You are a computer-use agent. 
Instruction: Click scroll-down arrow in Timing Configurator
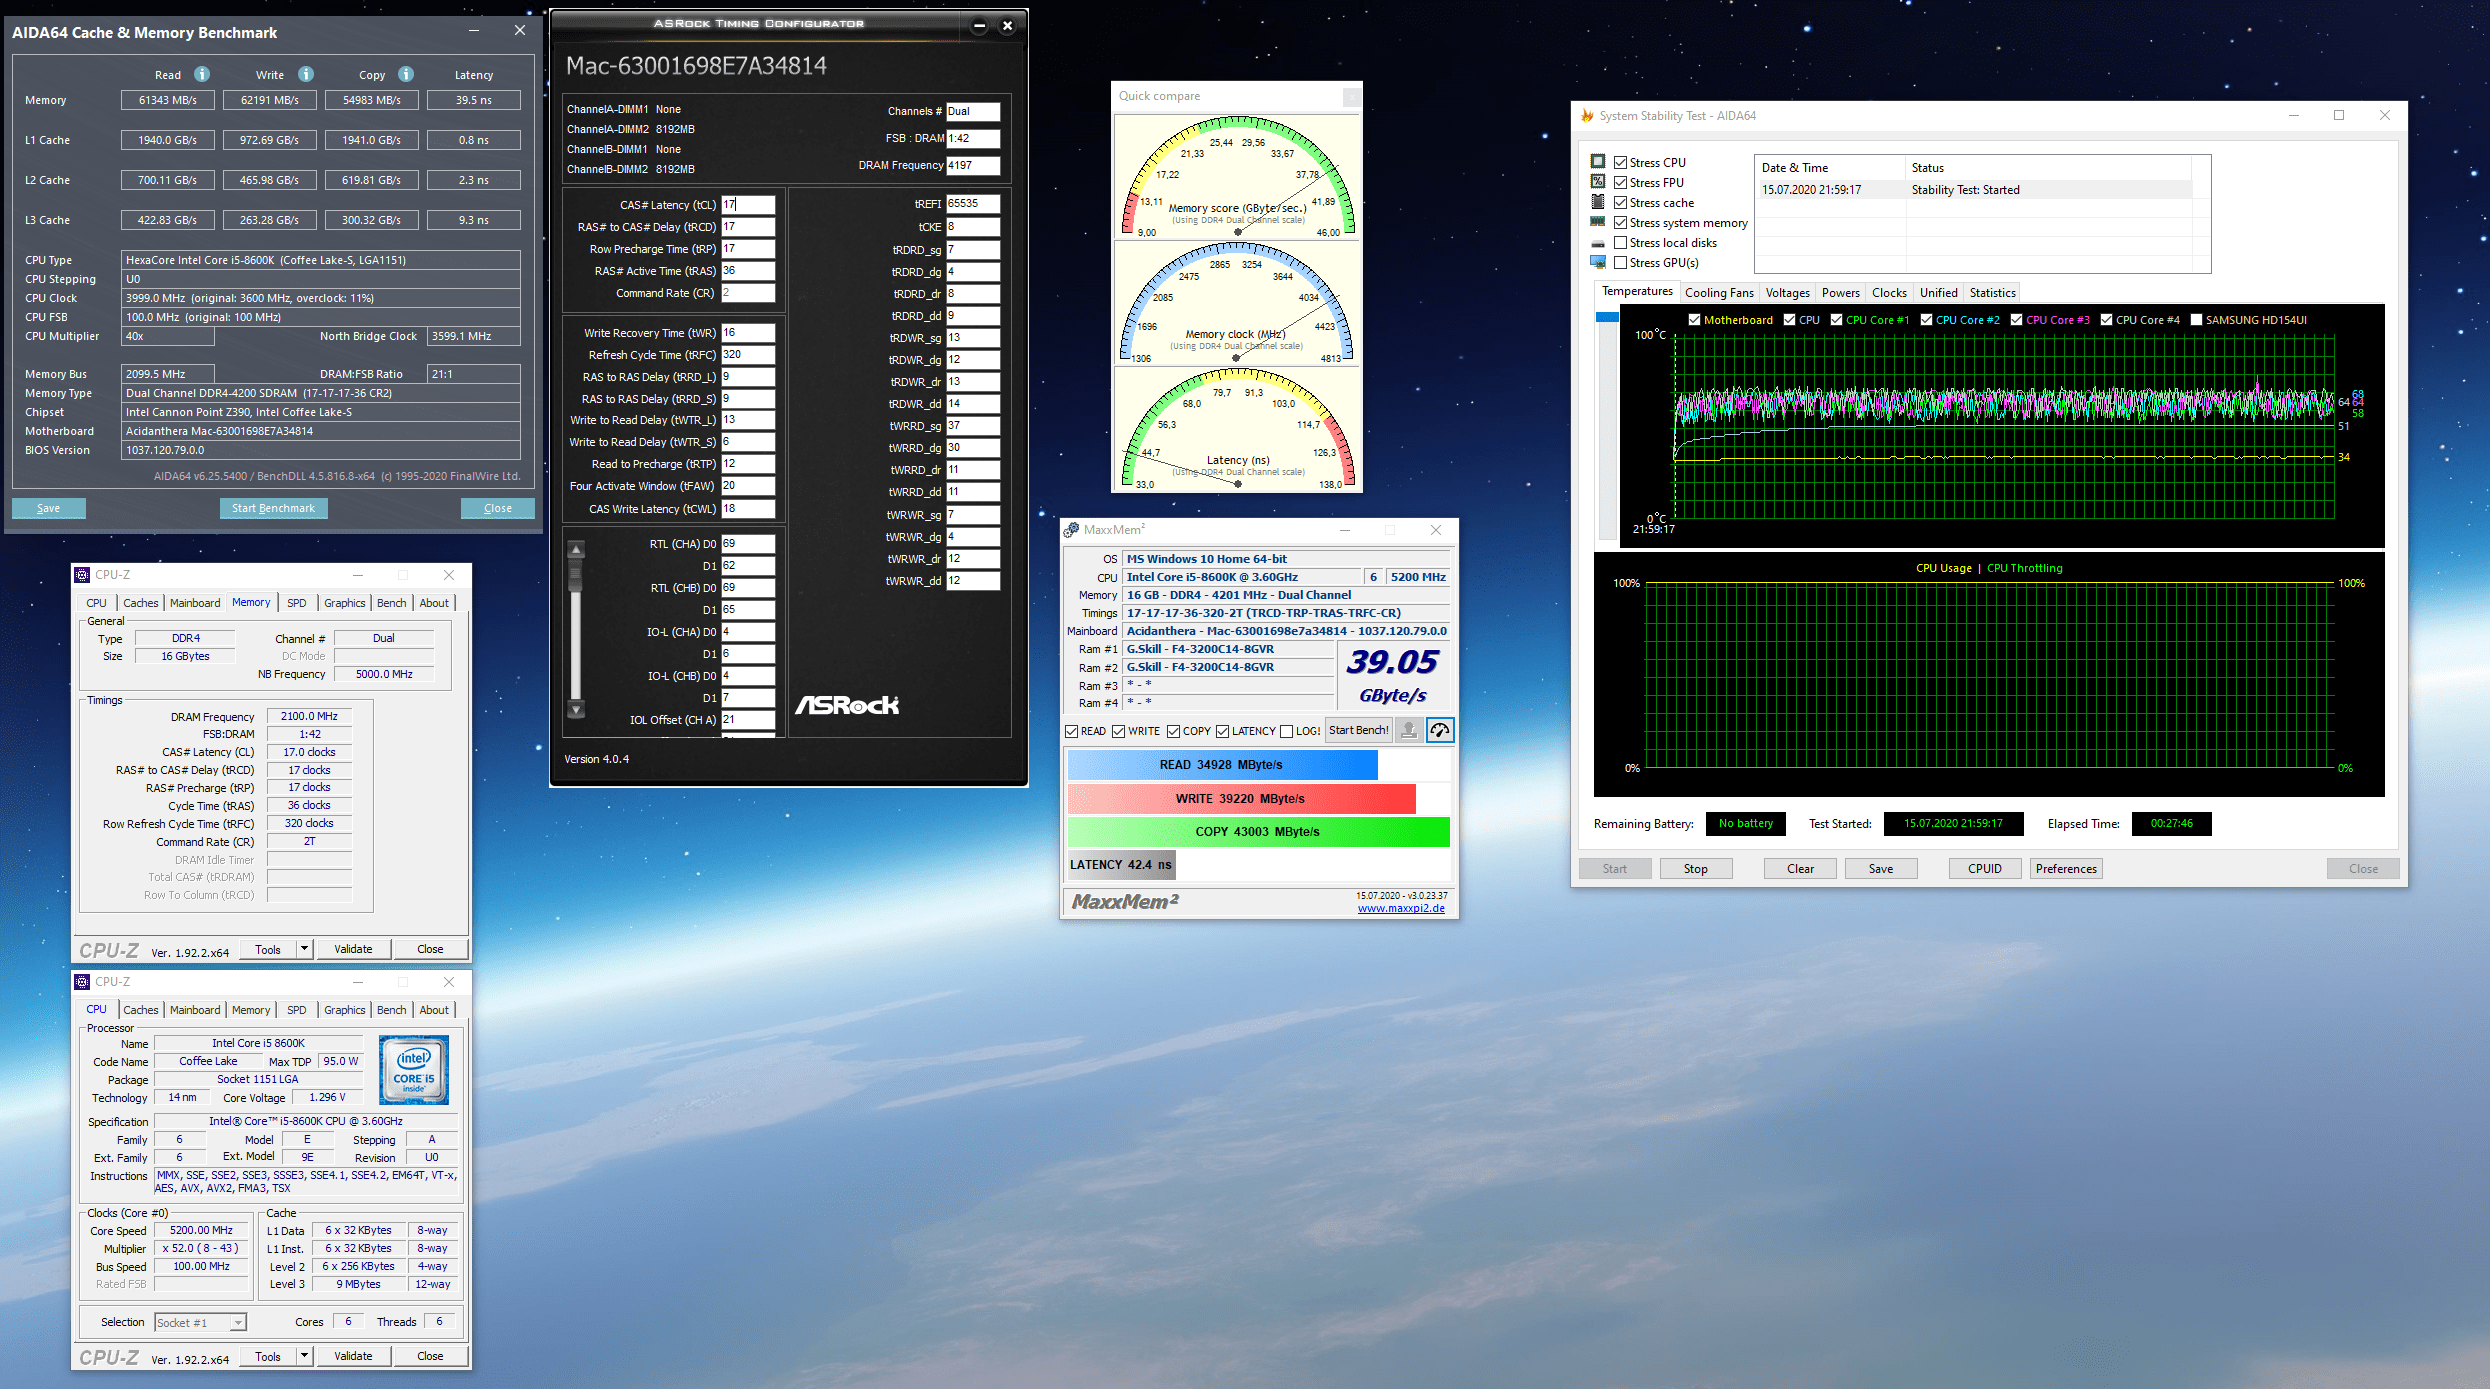tap(576, 709)
